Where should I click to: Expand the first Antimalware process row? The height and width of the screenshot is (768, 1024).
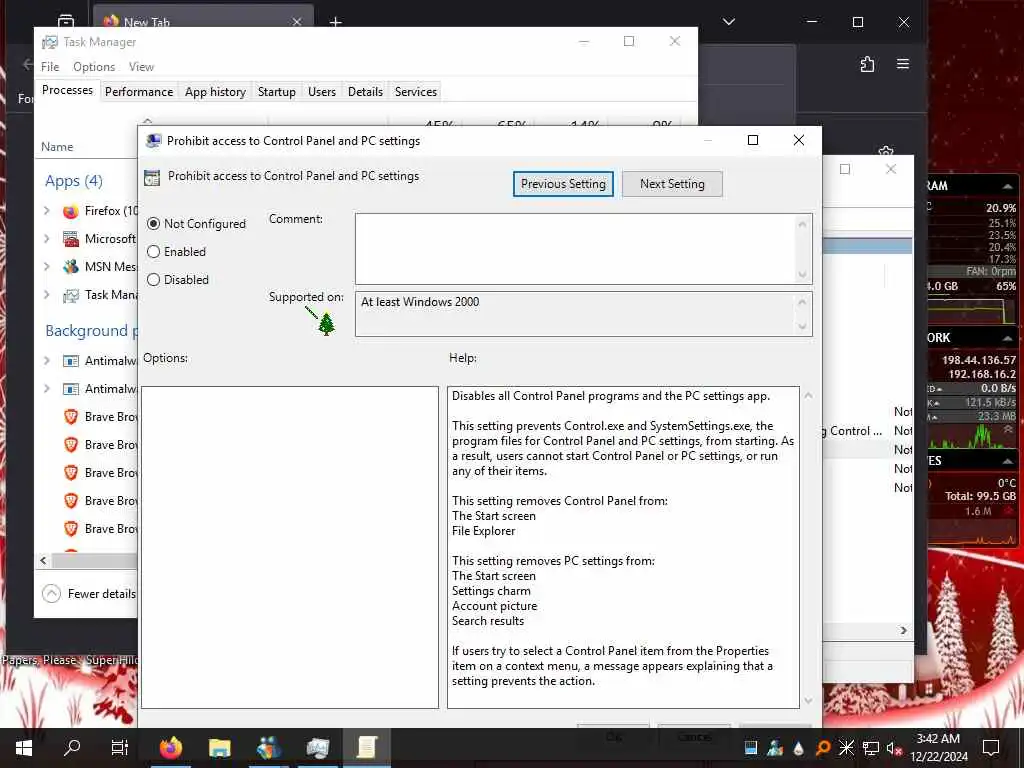tap(47, 360)
